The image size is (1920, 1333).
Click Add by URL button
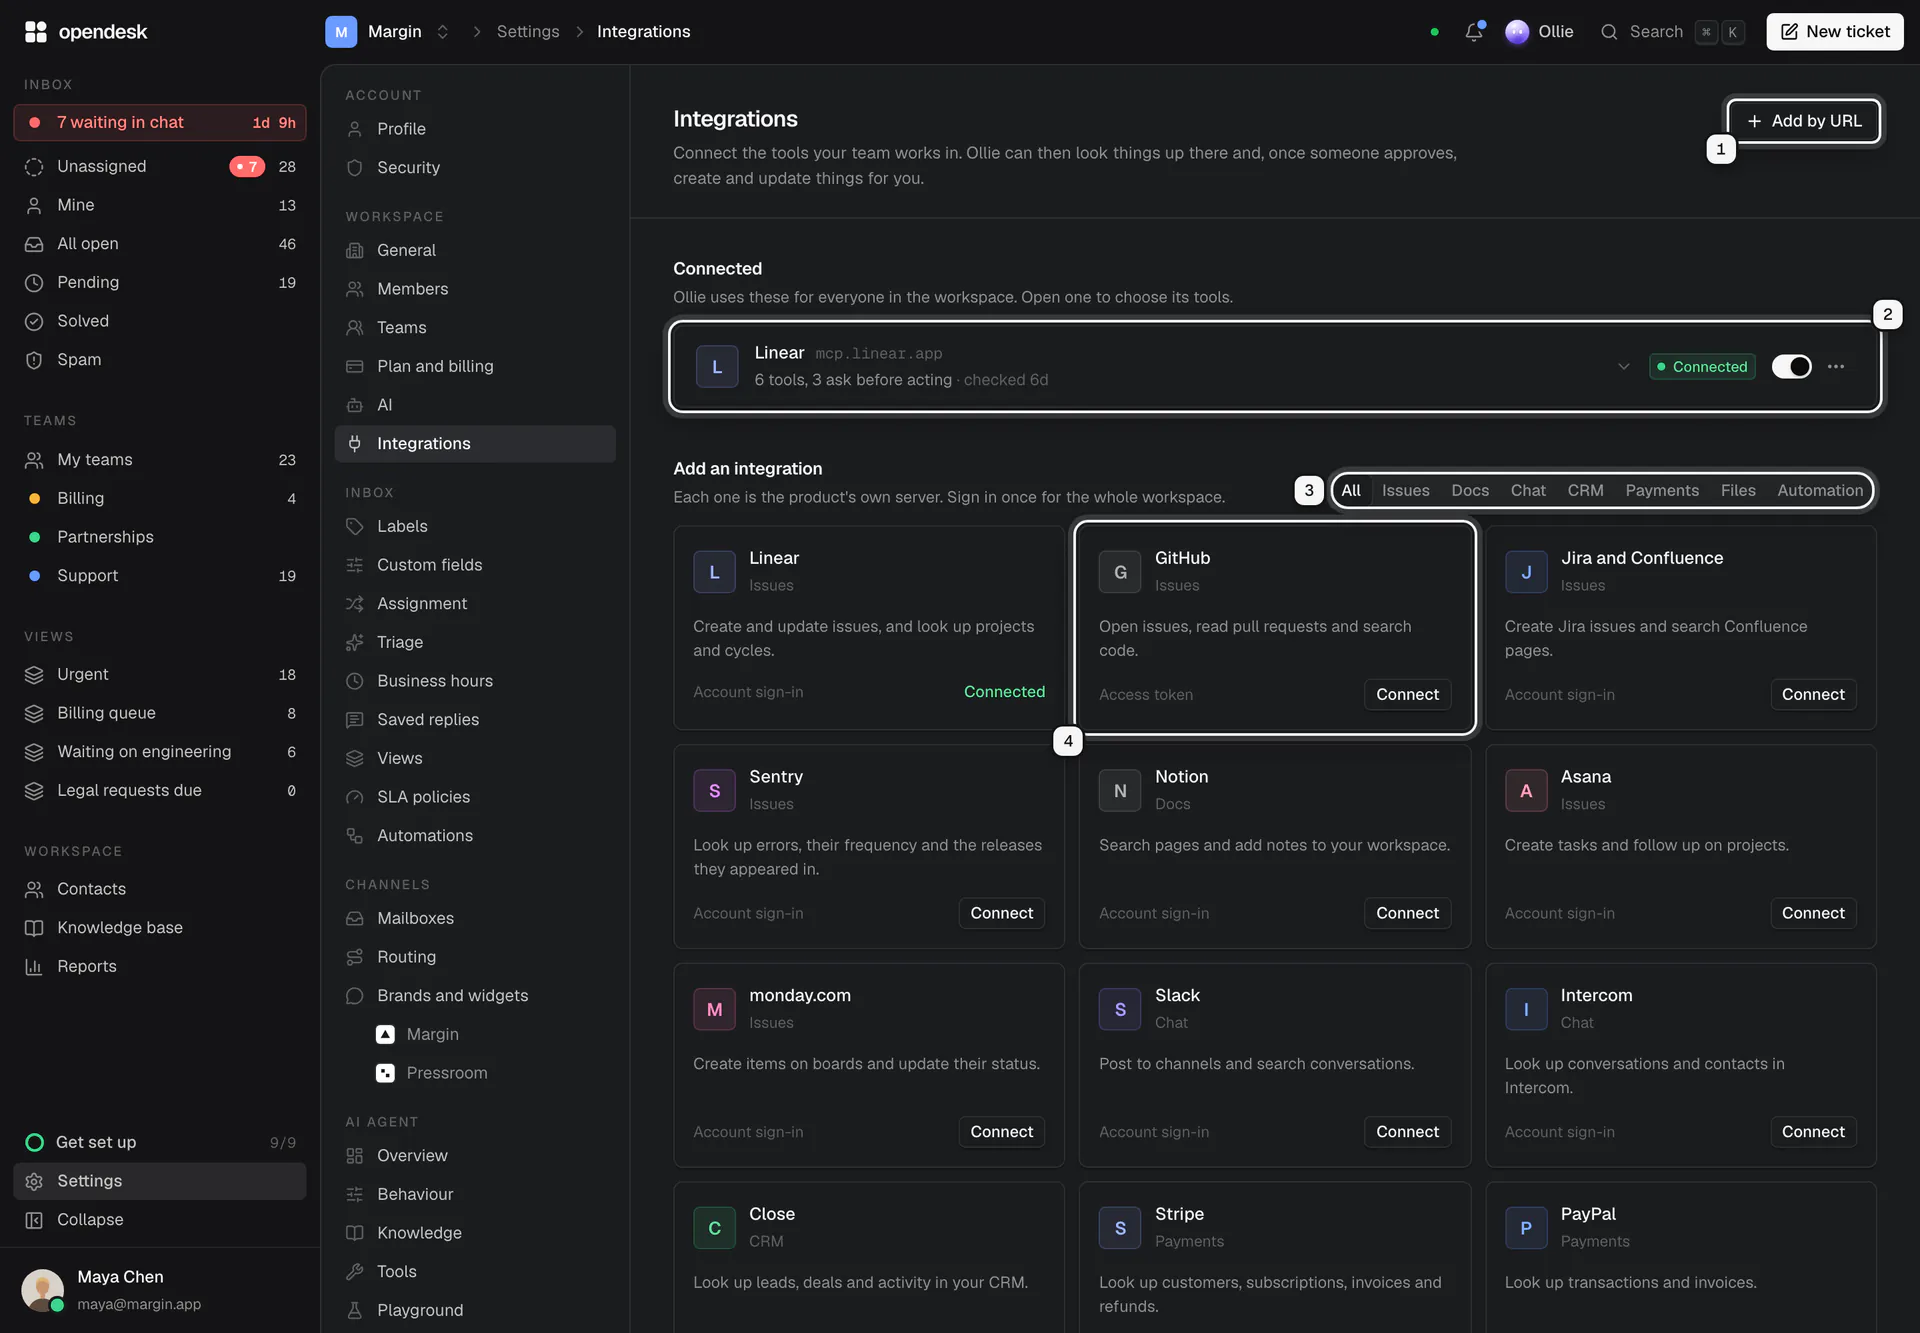(x=1804, y=121)
